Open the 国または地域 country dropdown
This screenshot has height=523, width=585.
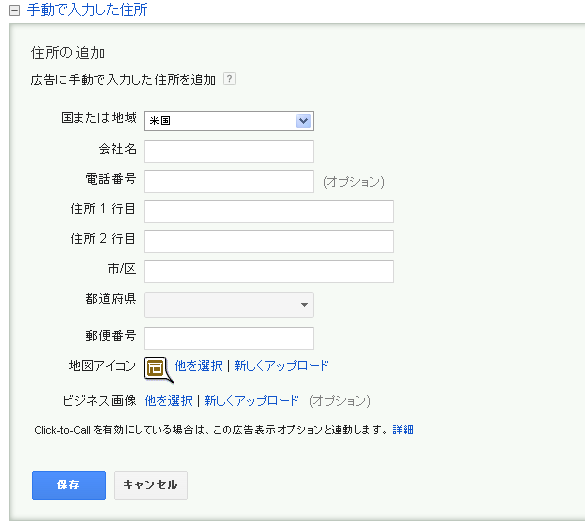click(x=229, y=121)
